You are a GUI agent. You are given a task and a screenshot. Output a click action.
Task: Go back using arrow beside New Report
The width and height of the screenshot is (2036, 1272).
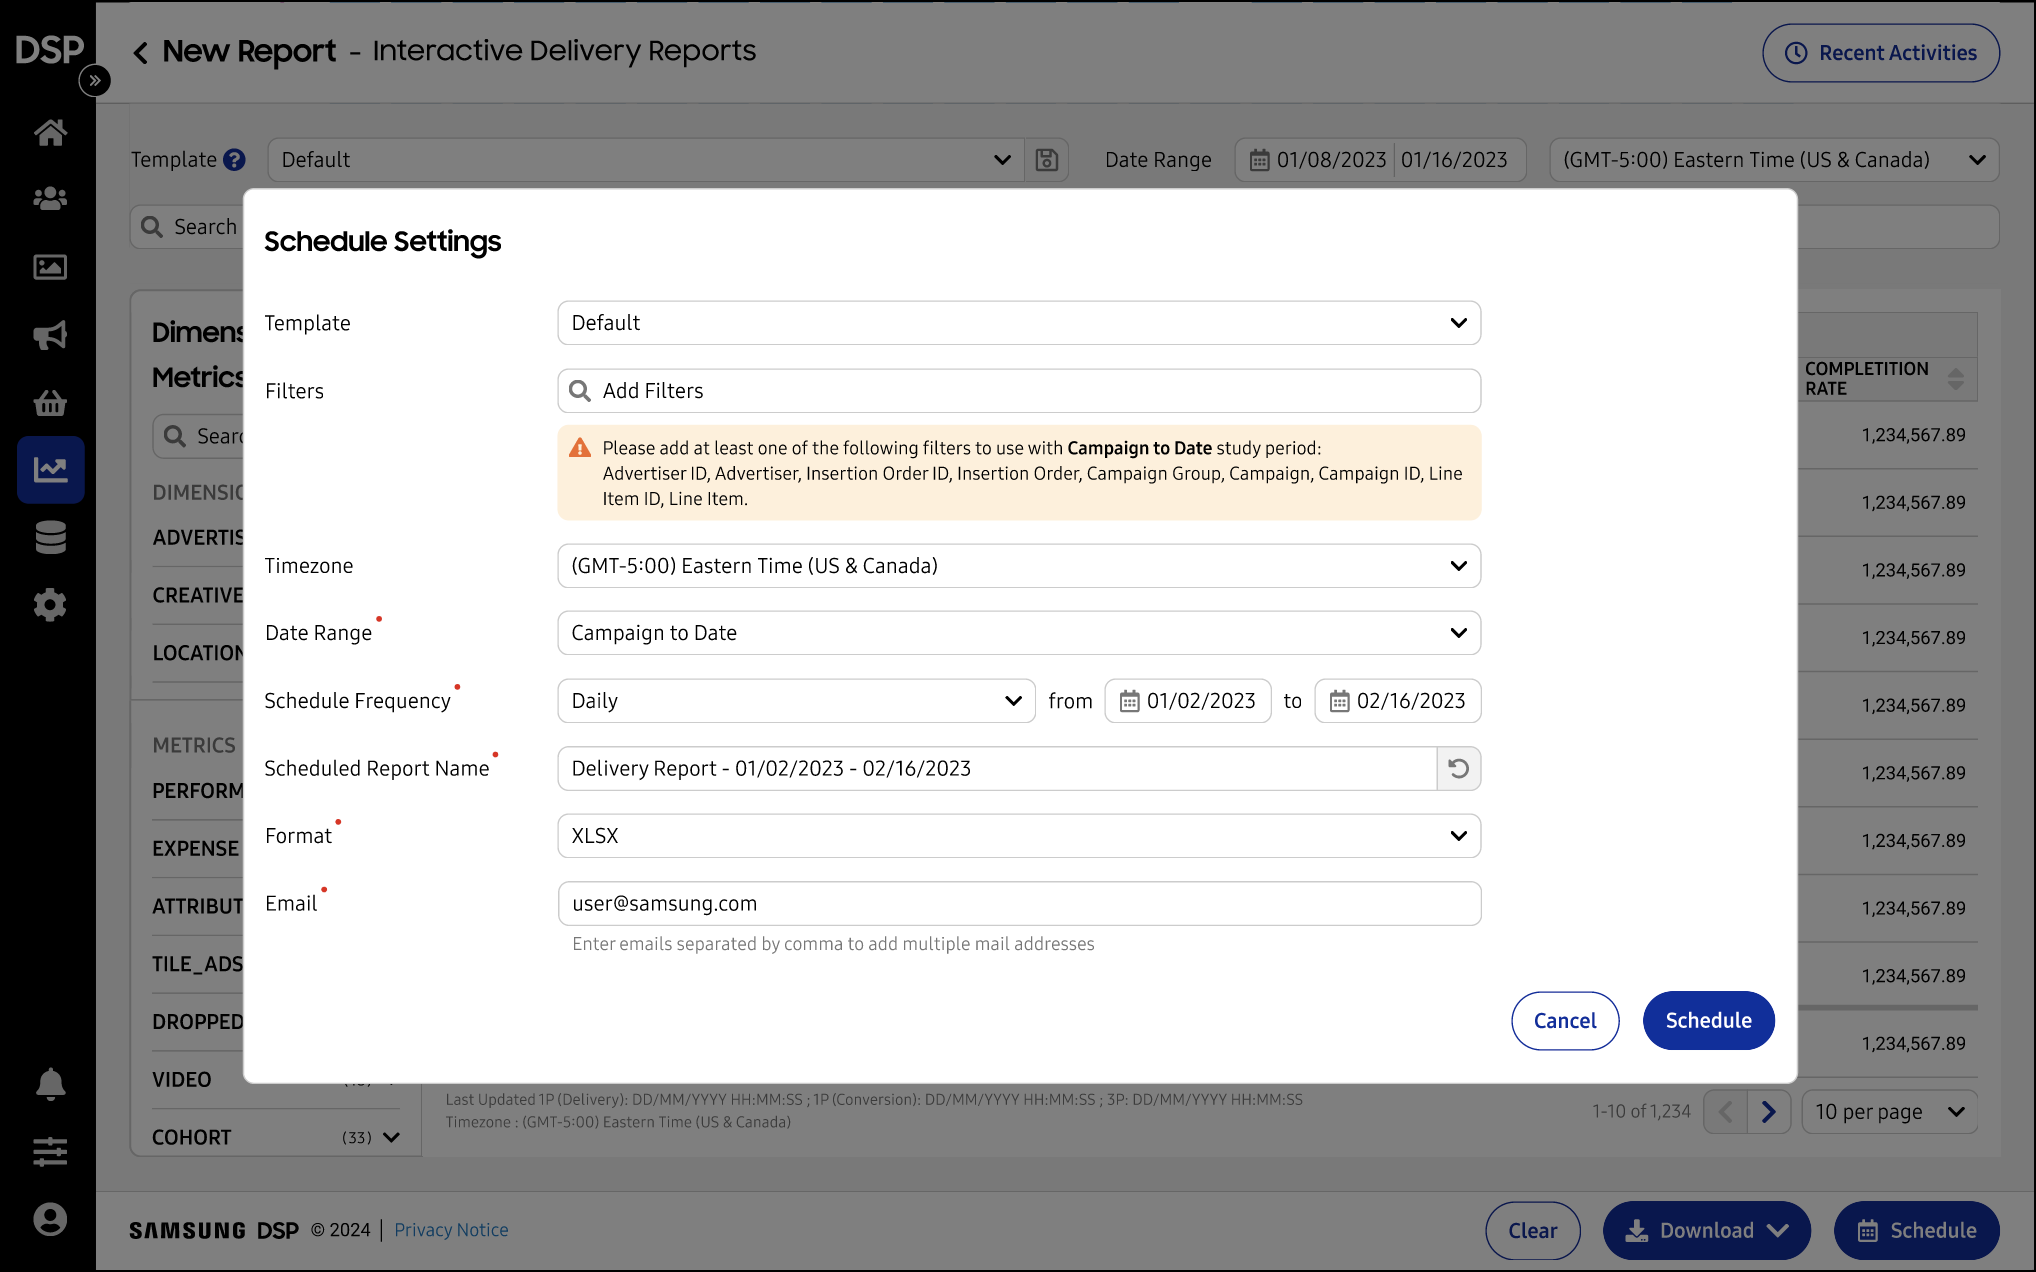tap(141, 52)
